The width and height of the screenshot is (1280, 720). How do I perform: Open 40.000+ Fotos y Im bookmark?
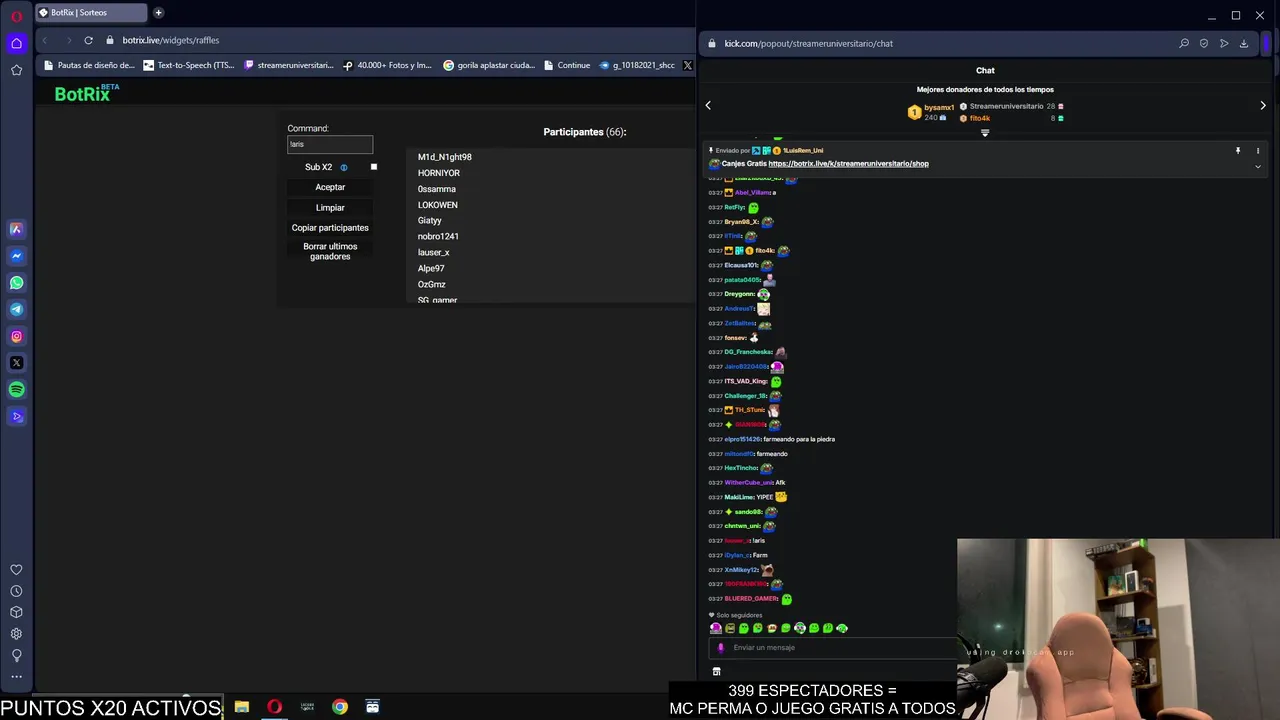(388, 65)
